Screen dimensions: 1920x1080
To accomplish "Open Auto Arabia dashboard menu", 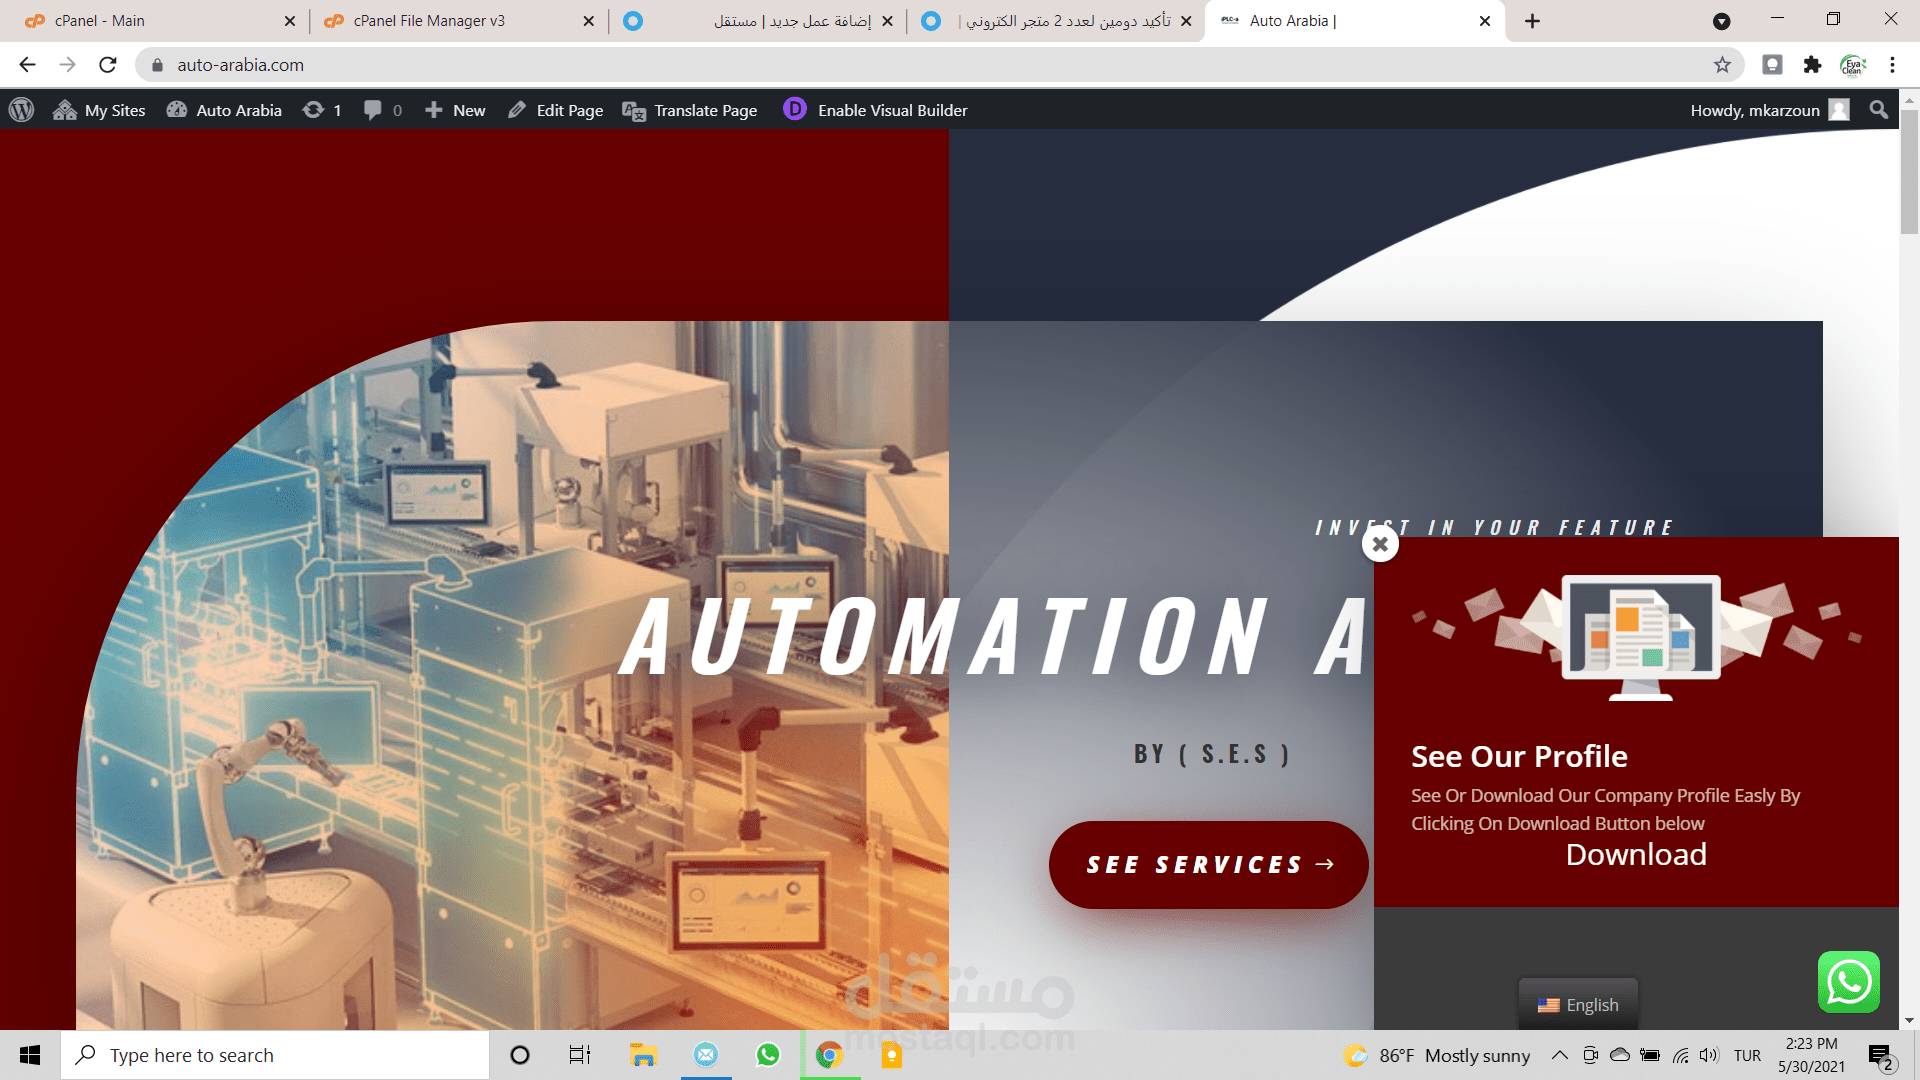I will pyautogui.click(x=224, y=110).
